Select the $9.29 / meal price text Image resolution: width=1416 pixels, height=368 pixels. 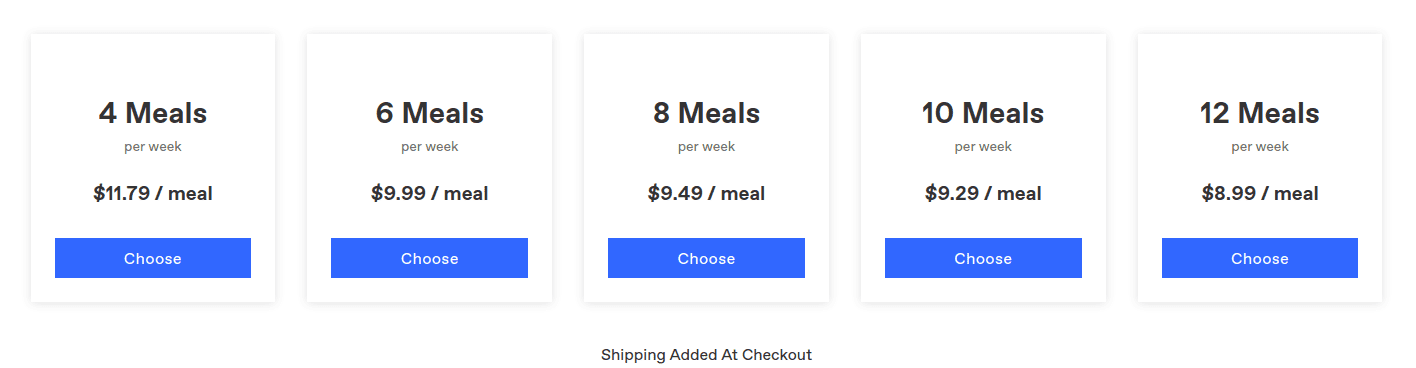click(x=983, y=193)
